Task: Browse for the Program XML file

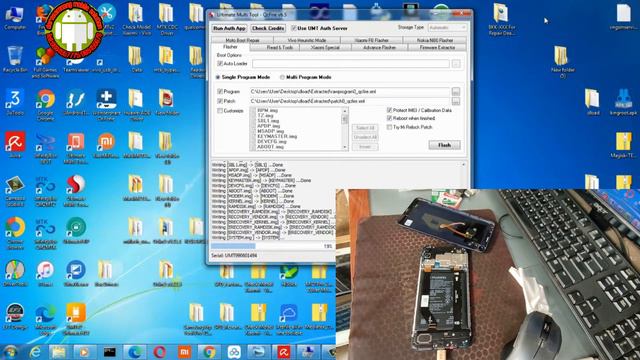Action: (456, 91)
